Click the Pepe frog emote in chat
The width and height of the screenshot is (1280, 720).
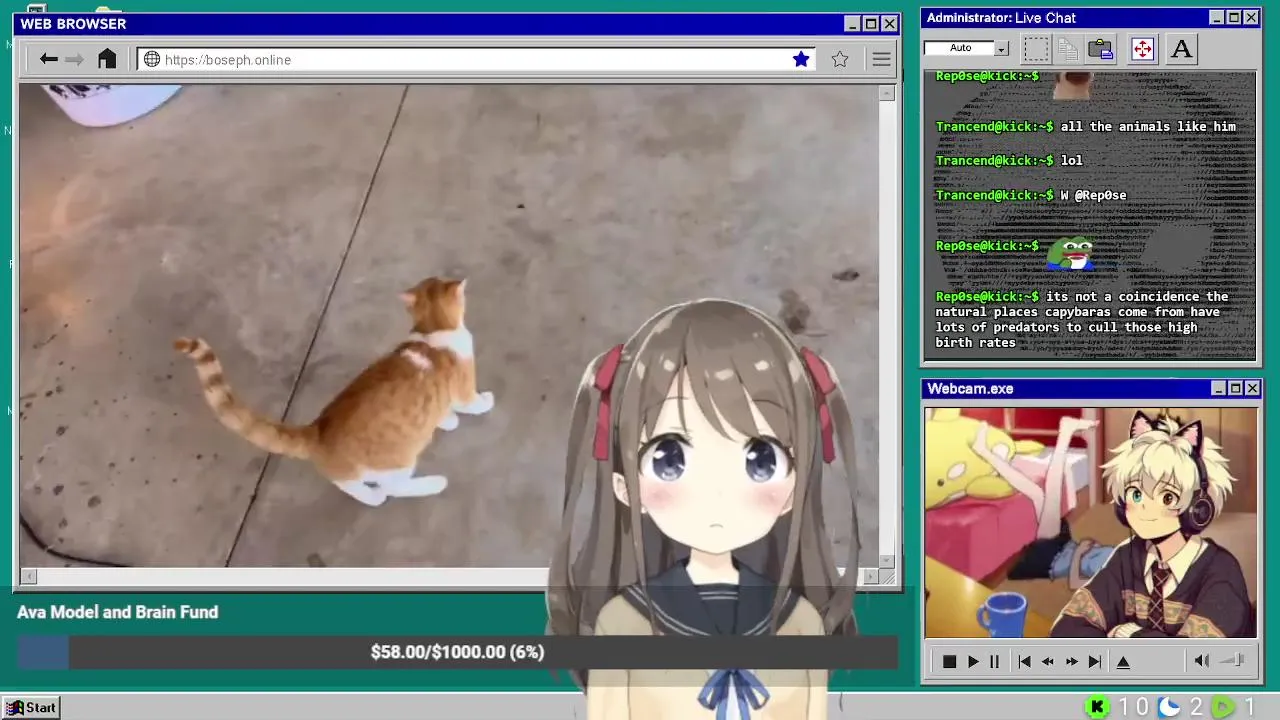click(1071, 253)
